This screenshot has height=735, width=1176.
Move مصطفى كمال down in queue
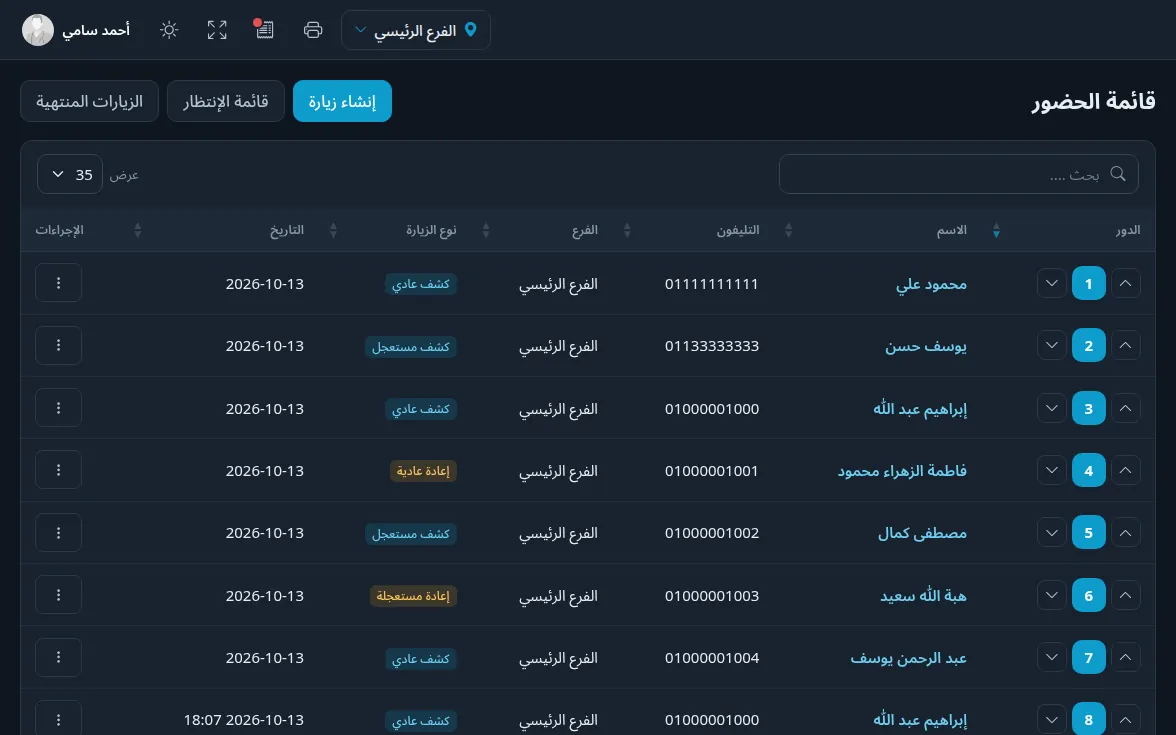[x=1052, y=533]
